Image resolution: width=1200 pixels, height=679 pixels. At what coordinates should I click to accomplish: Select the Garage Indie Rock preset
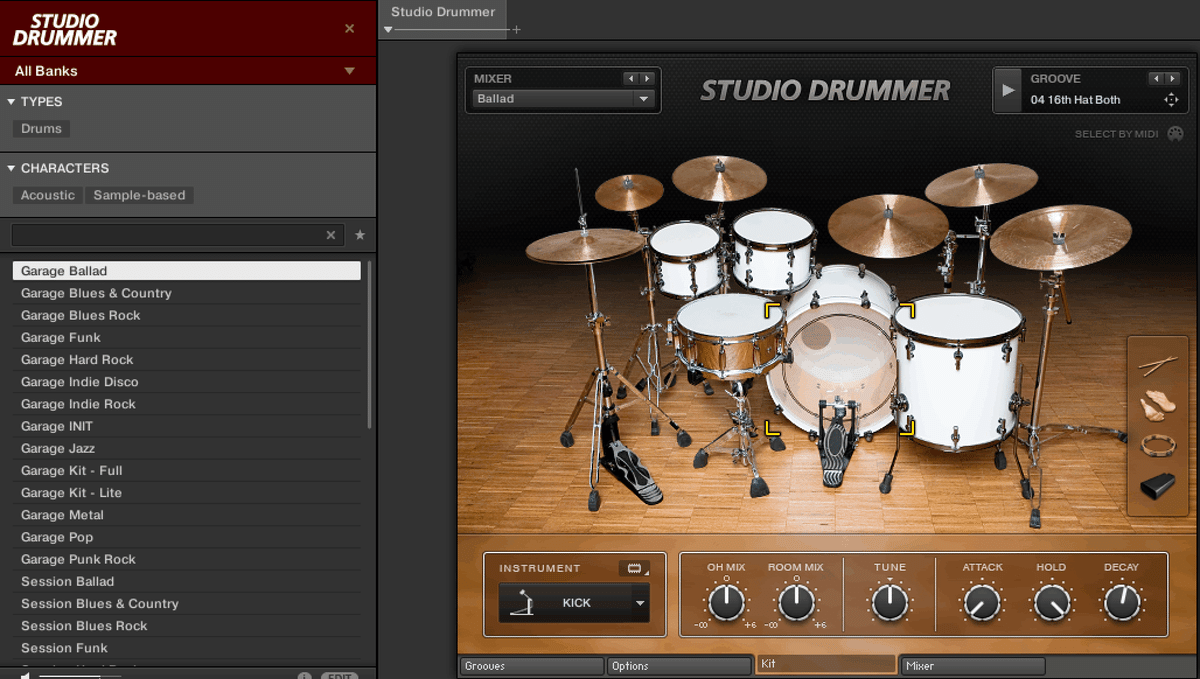[x=187, y=404]
